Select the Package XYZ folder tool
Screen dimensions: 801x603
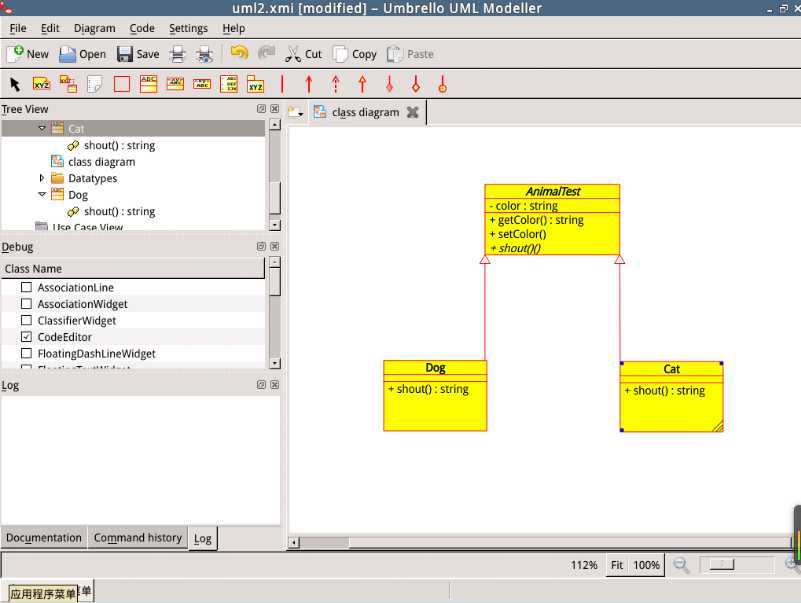click(x=255, y=84)
